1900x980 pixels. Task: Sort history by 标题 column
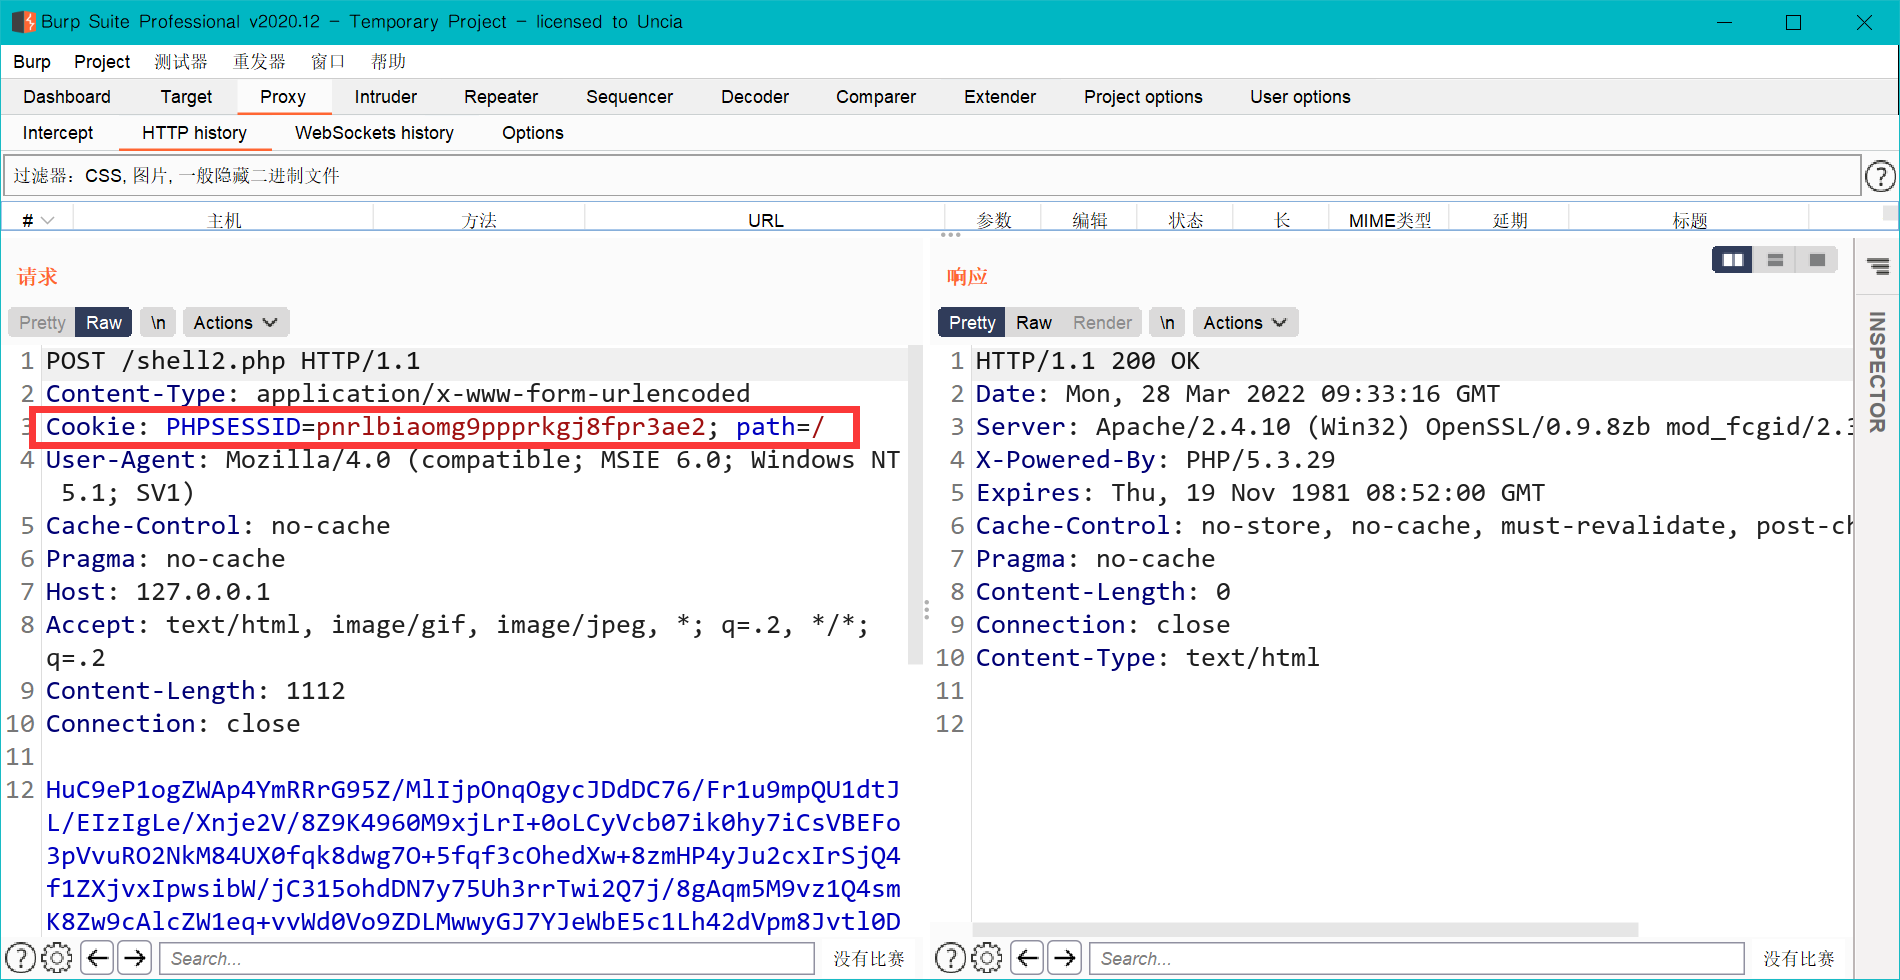click(x=1690, y=220)
